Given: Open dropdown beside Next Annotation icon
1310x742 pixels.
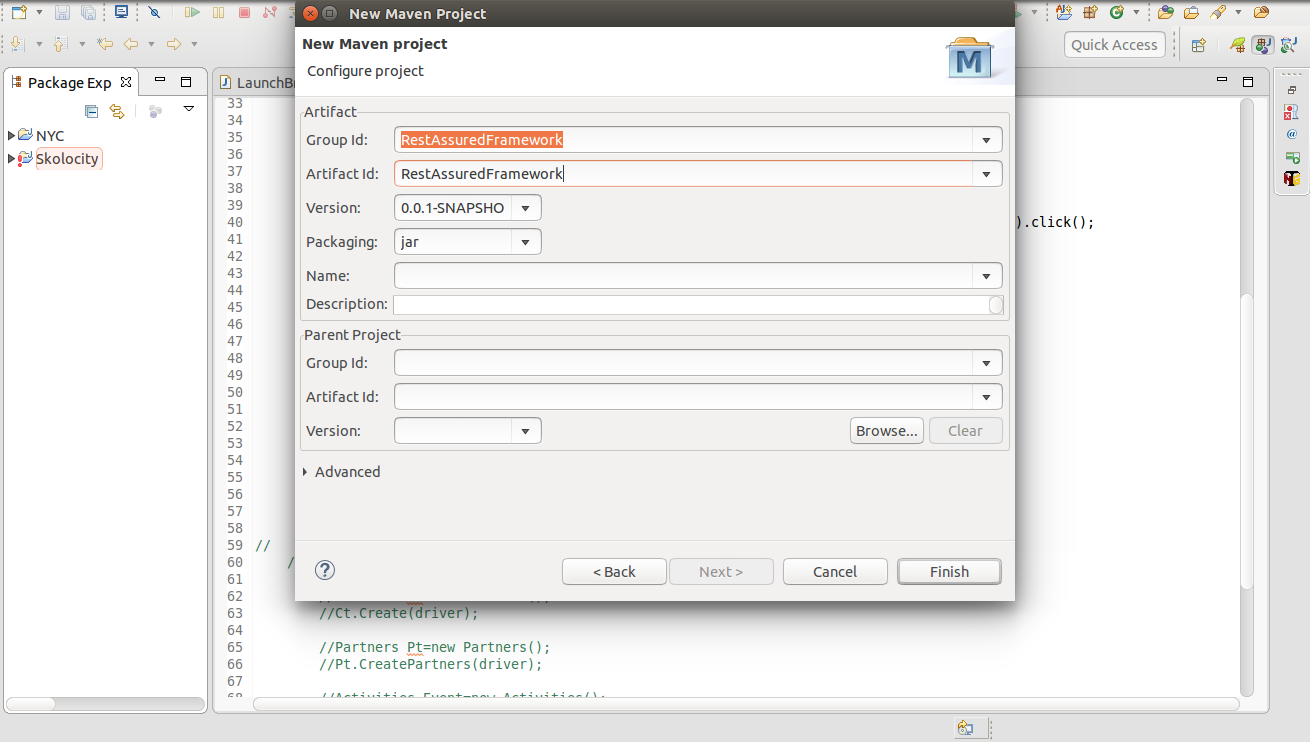Looking at the screenshot, I should coord(39,44).
